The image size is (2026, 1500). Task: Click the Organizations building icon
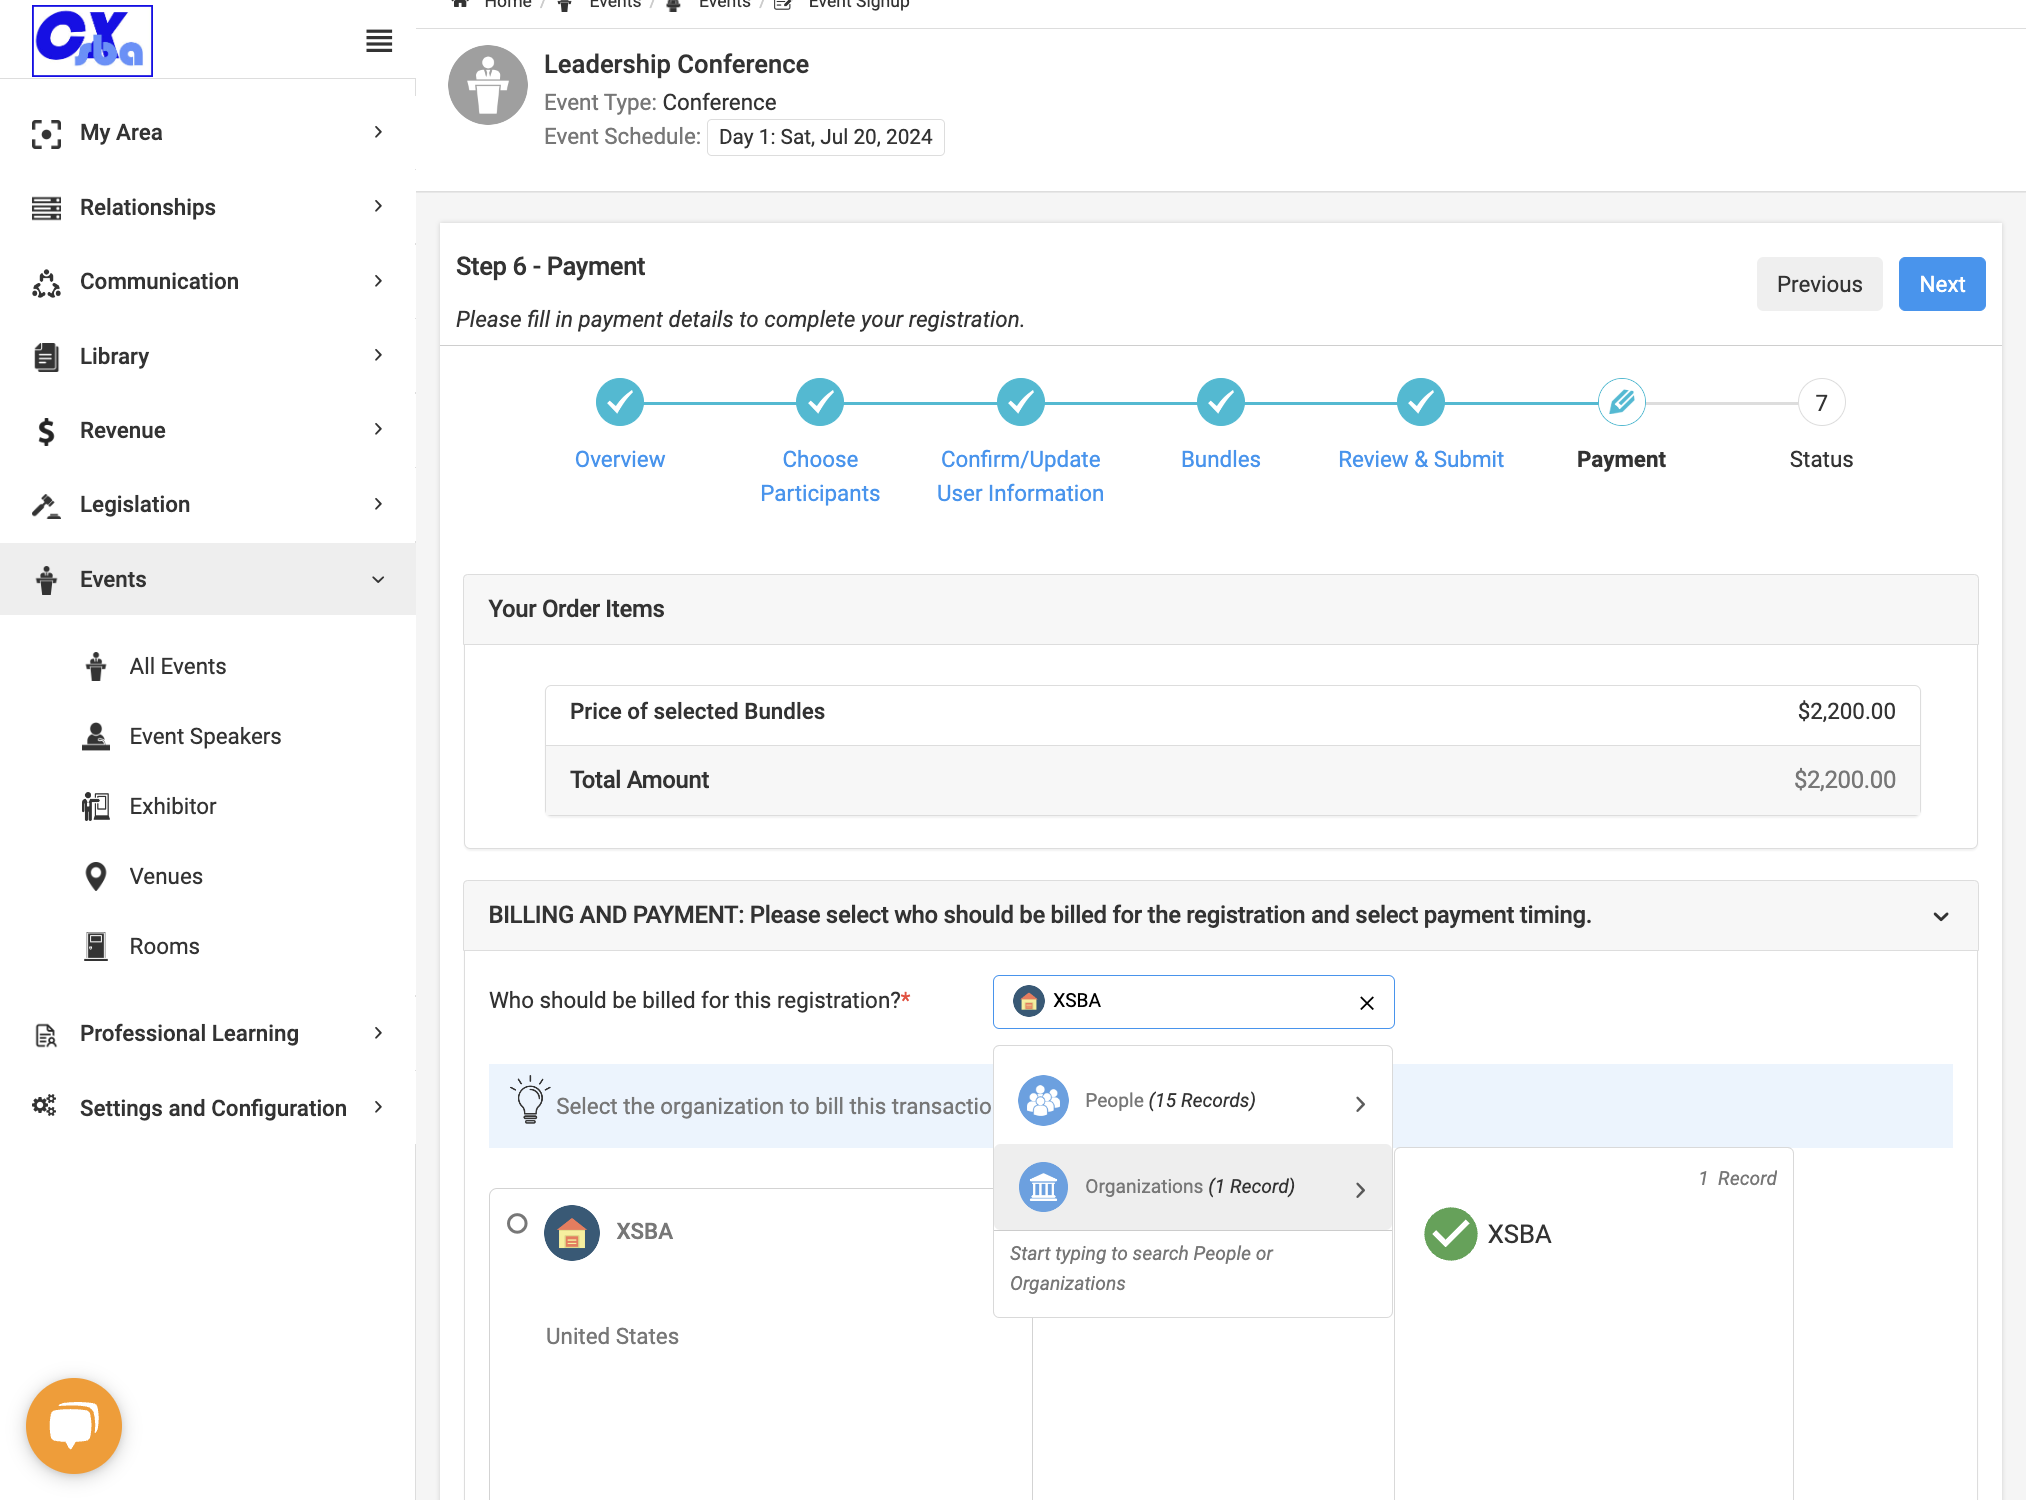[1043, 1187]
